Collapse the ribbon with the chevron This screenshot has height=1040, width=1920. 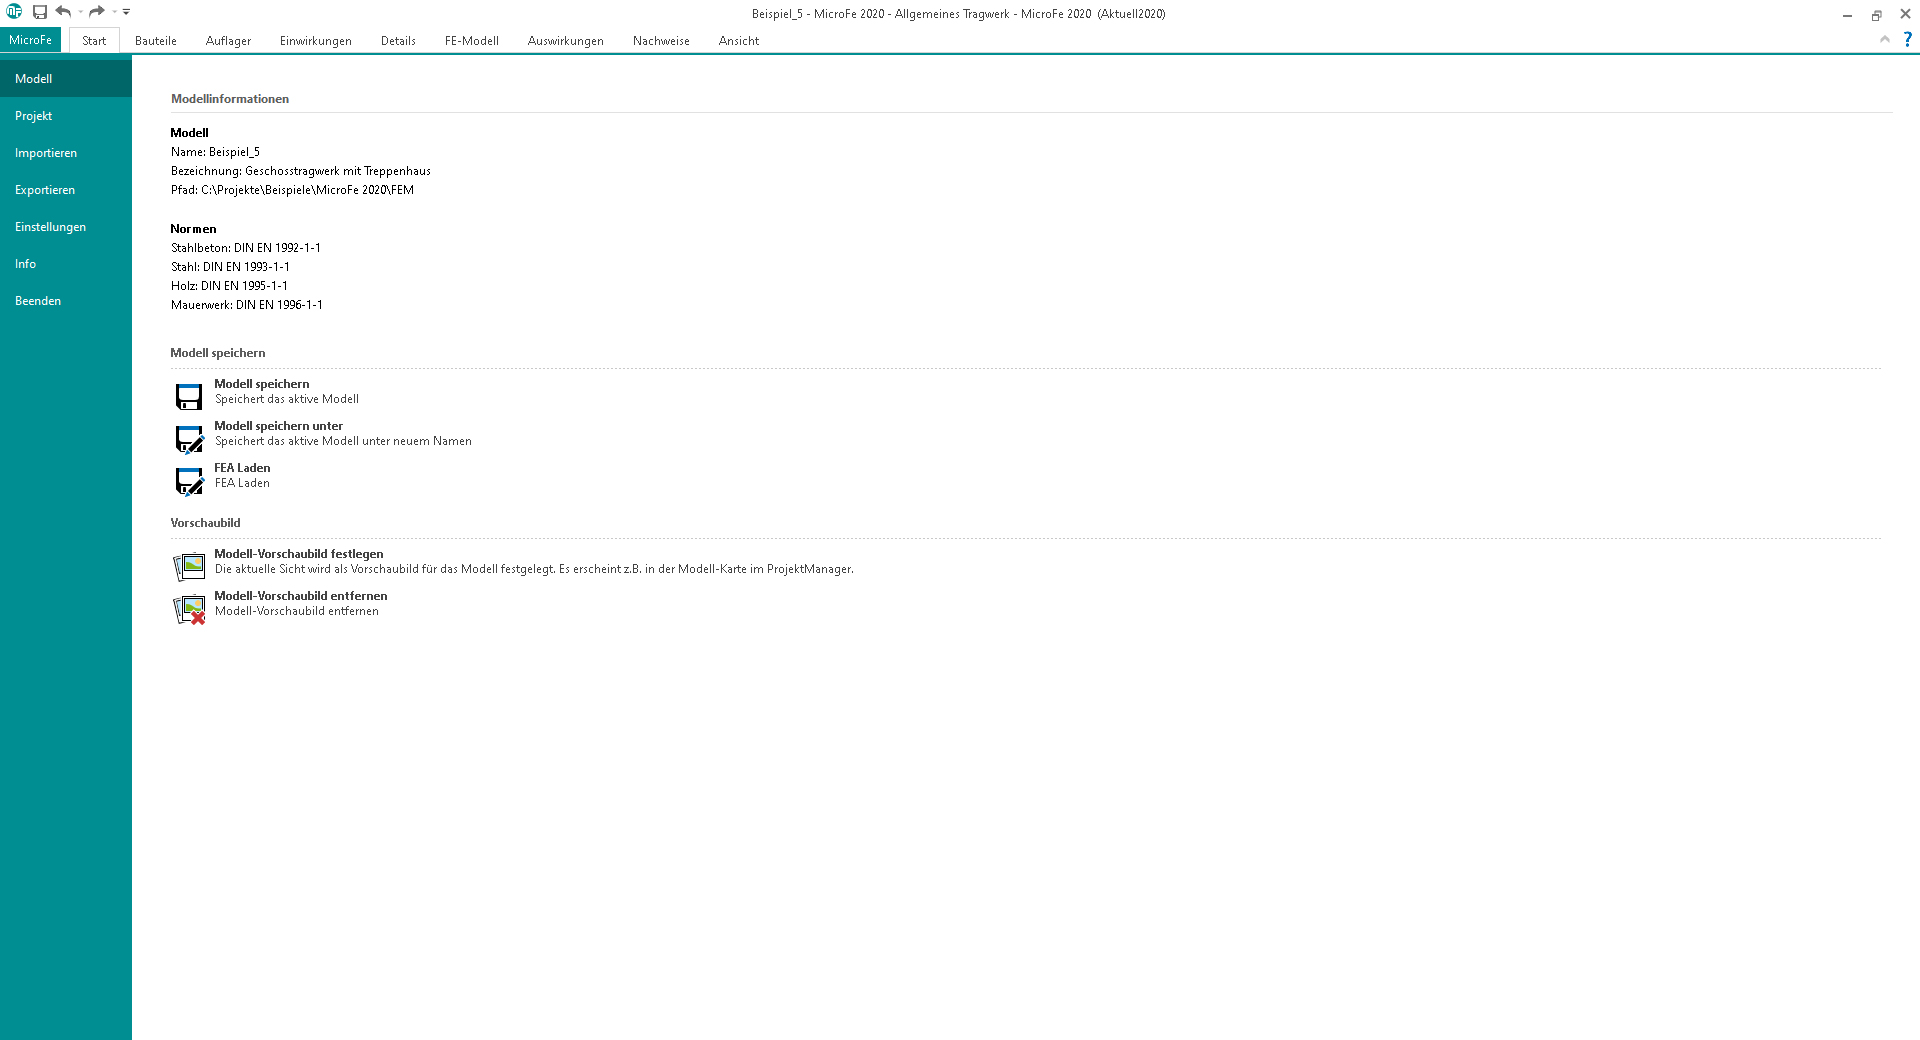click(1885, 39)
